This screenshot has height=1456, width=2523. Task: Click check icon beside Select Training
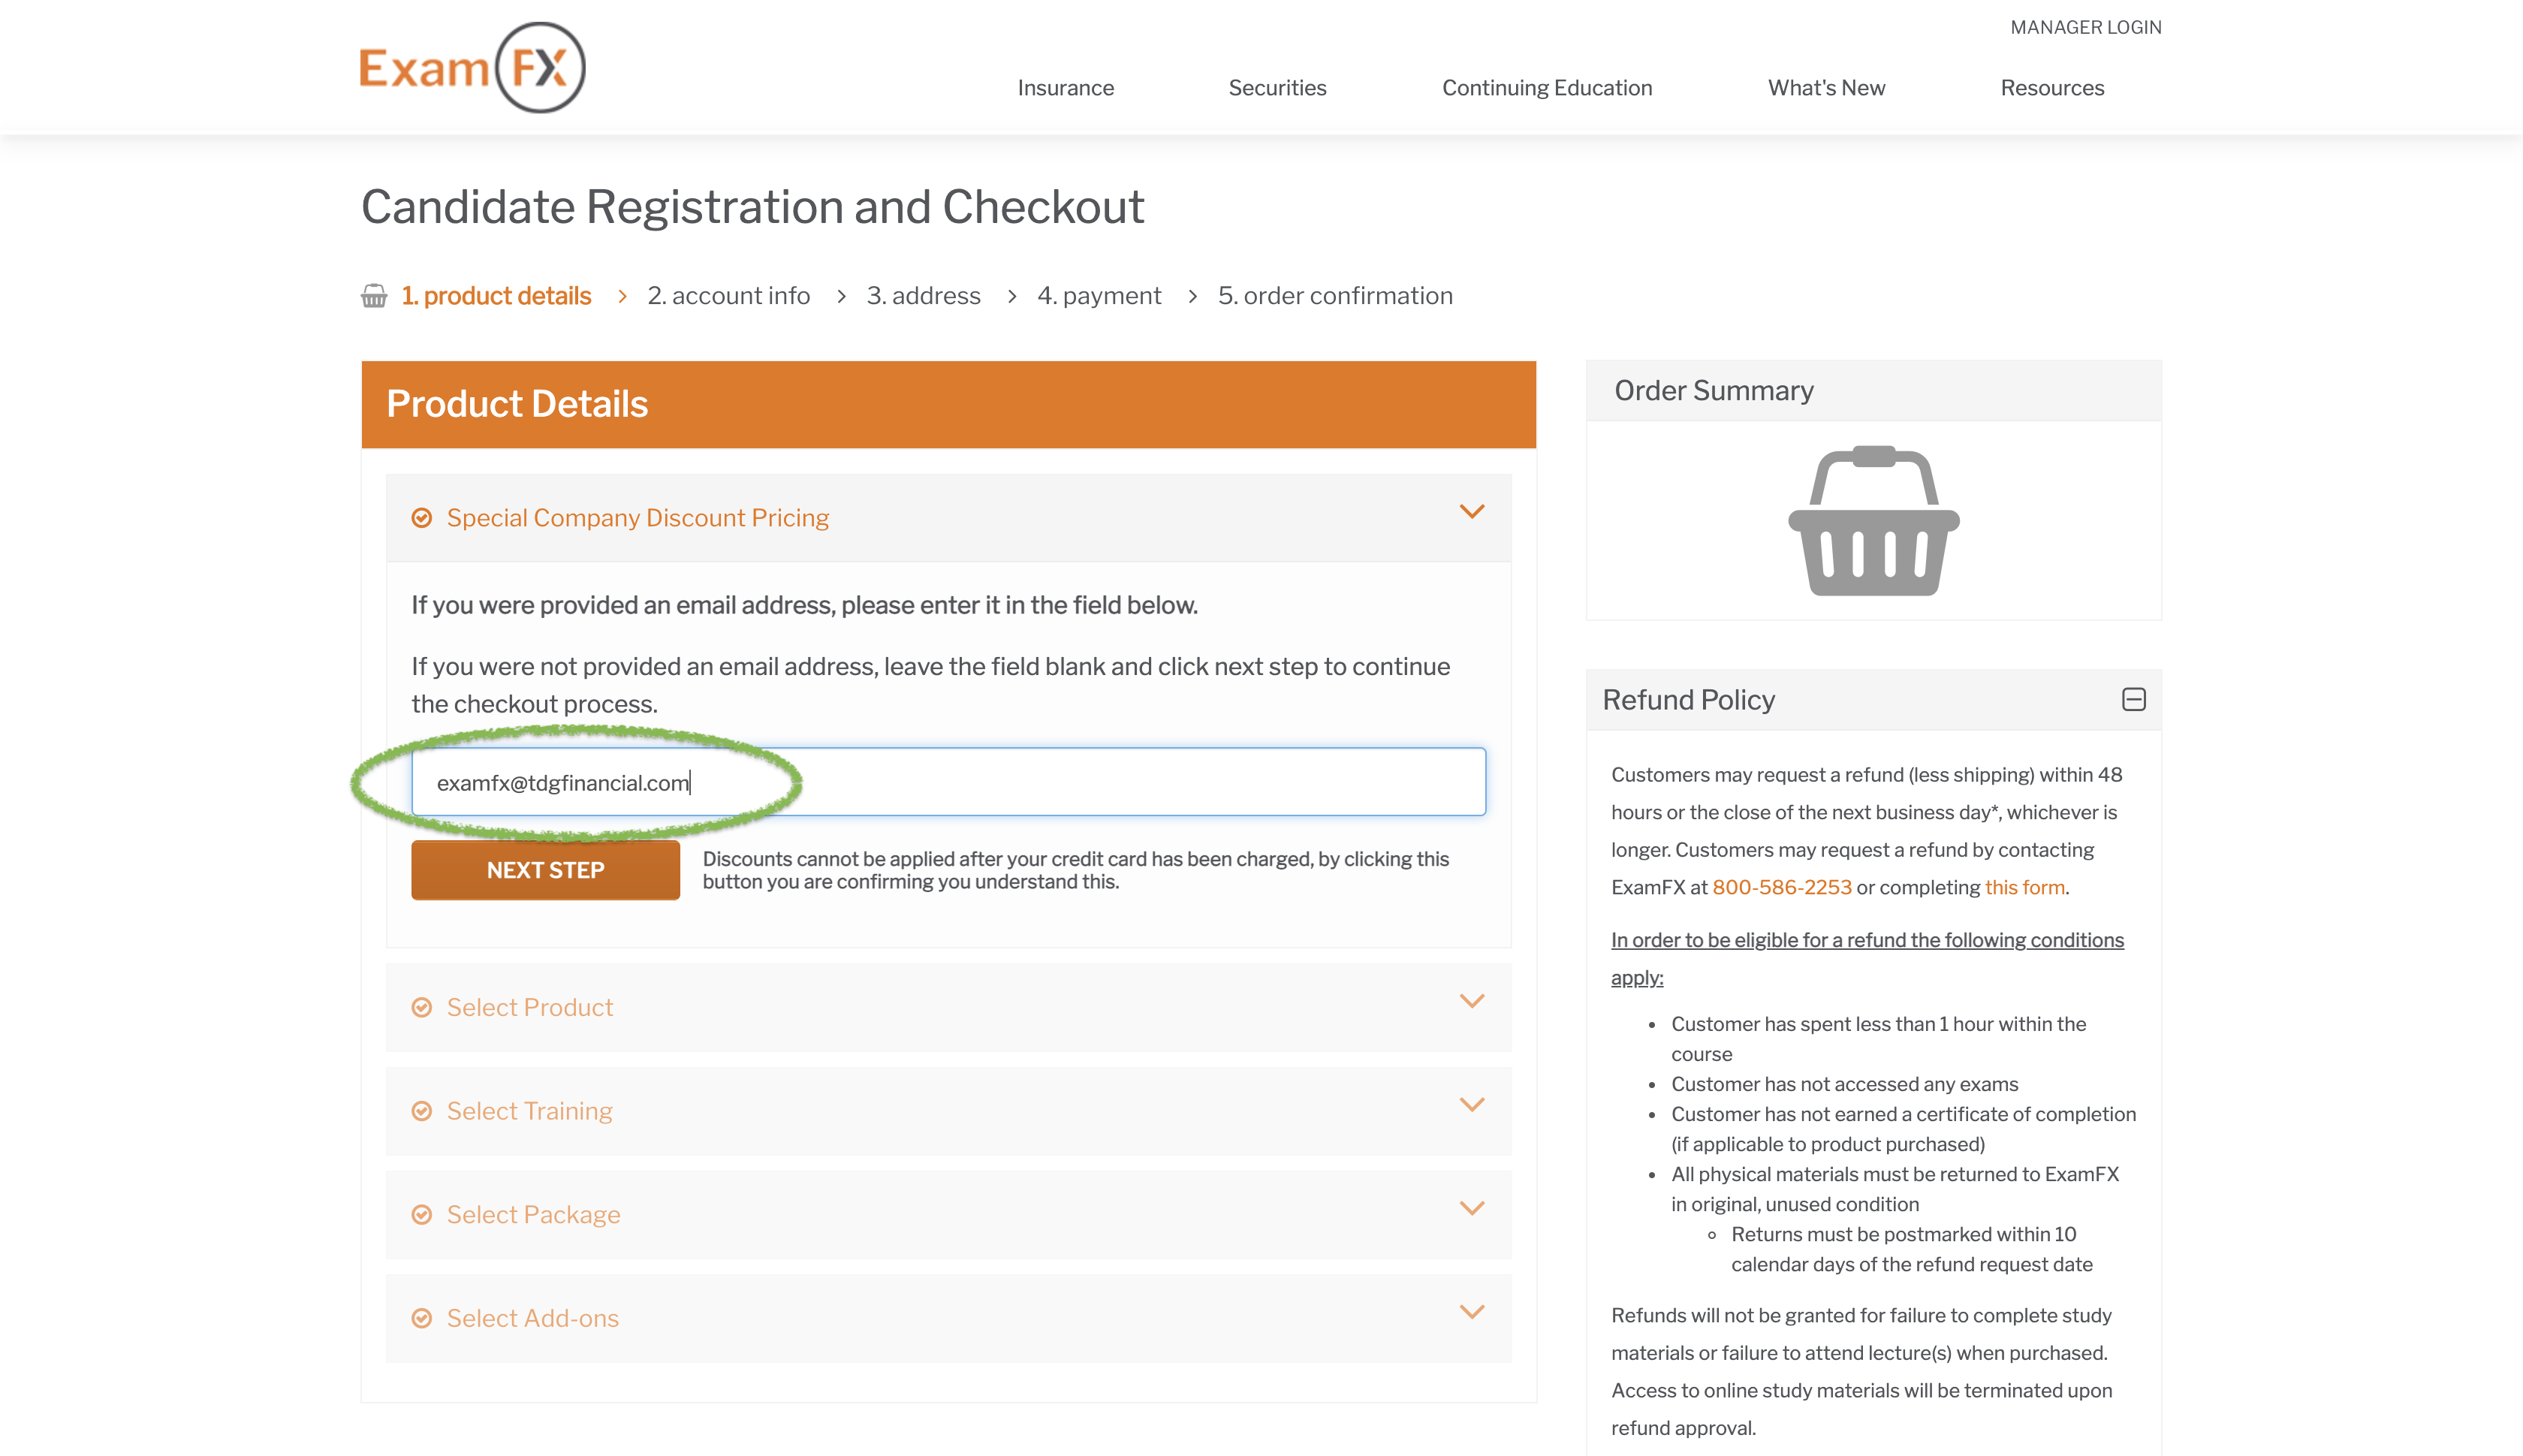coord(422,1111)
